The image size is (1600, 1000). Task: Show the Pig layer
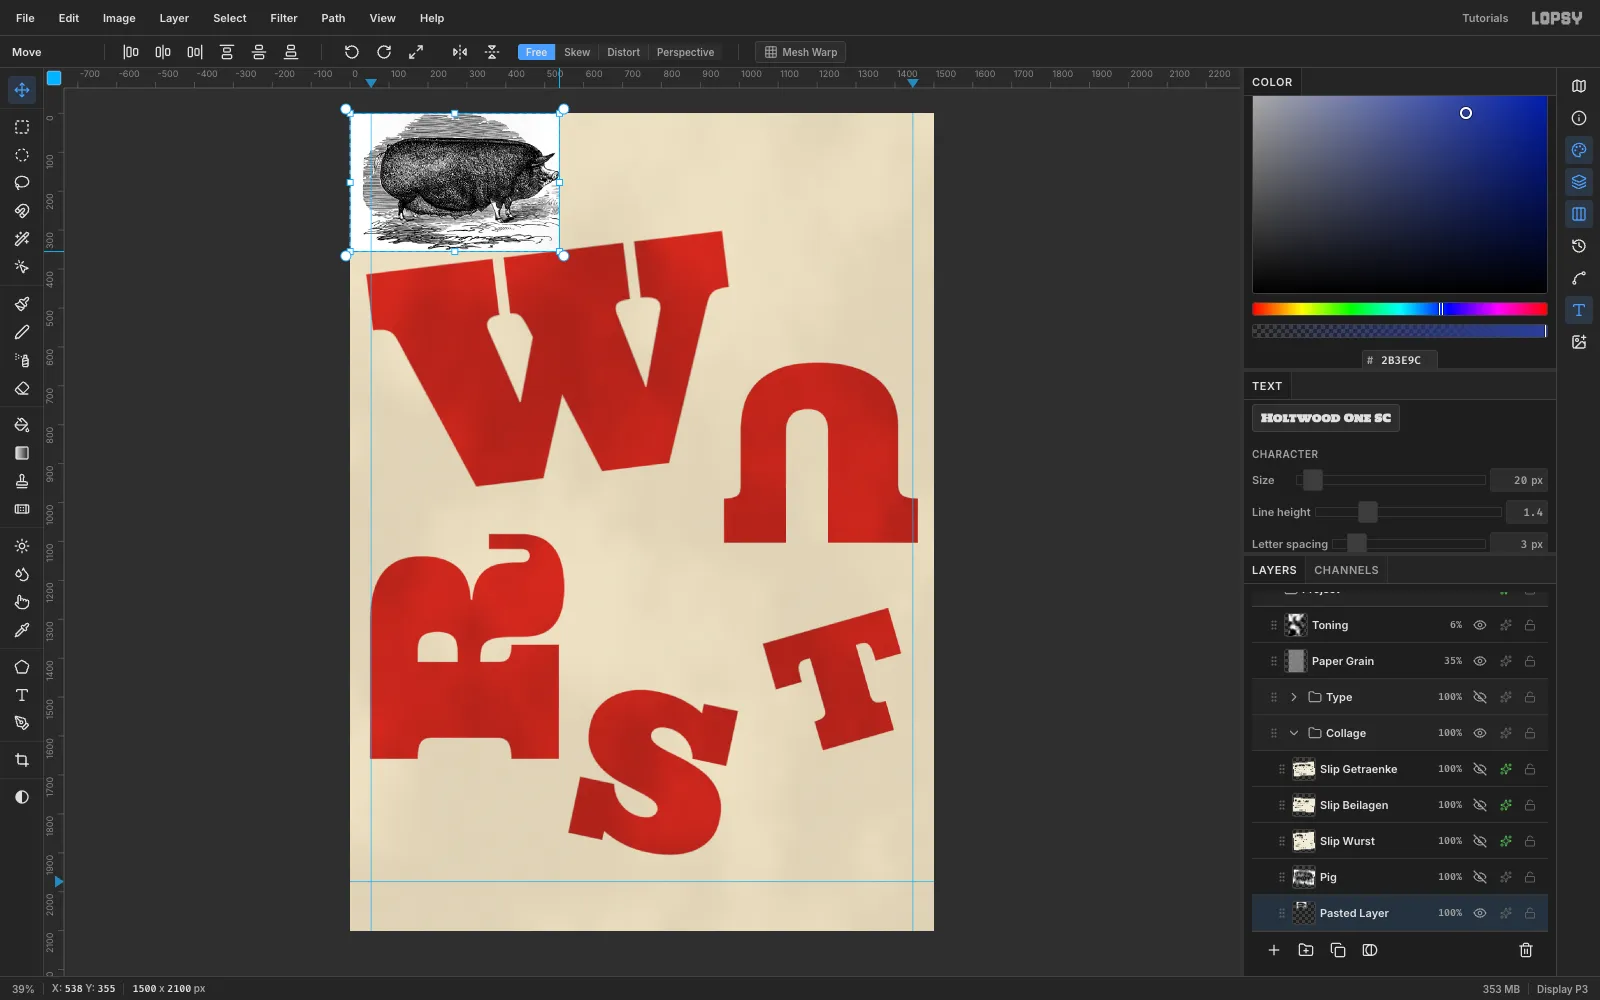point(1480,877)
